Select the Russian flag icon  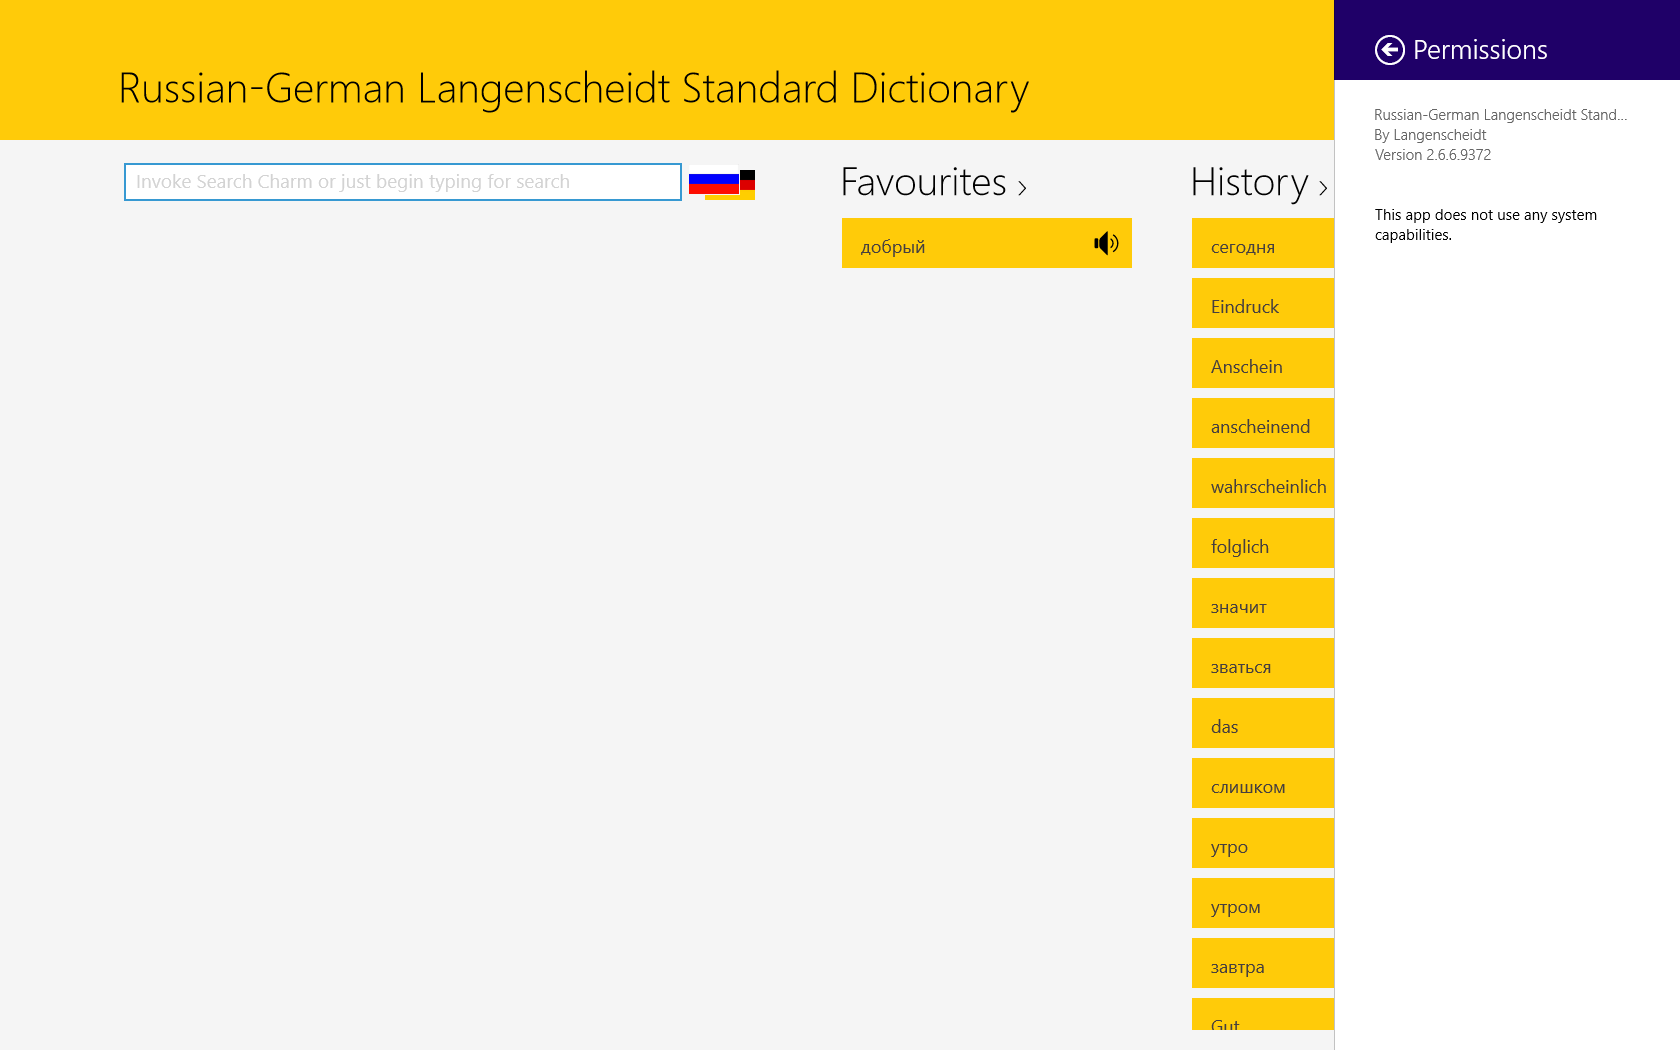pyautogui.click(x=713, y=177)
